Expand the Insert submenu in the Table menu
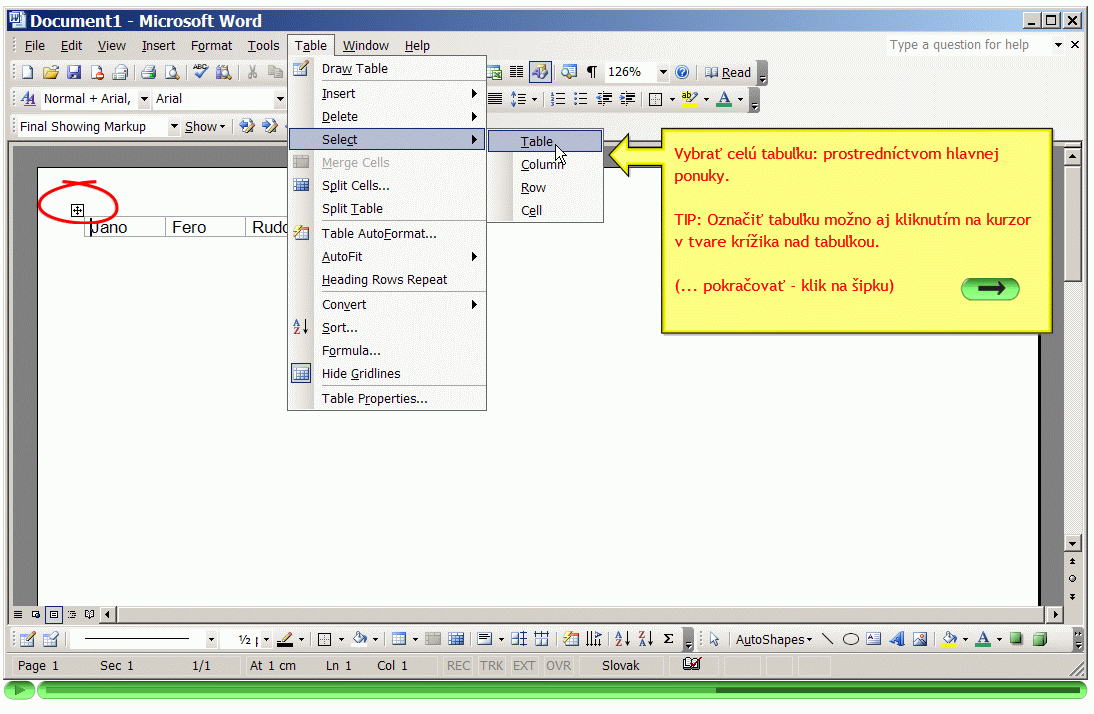The width and height of the screenshot is (1094, 714). tap(387, 94)
